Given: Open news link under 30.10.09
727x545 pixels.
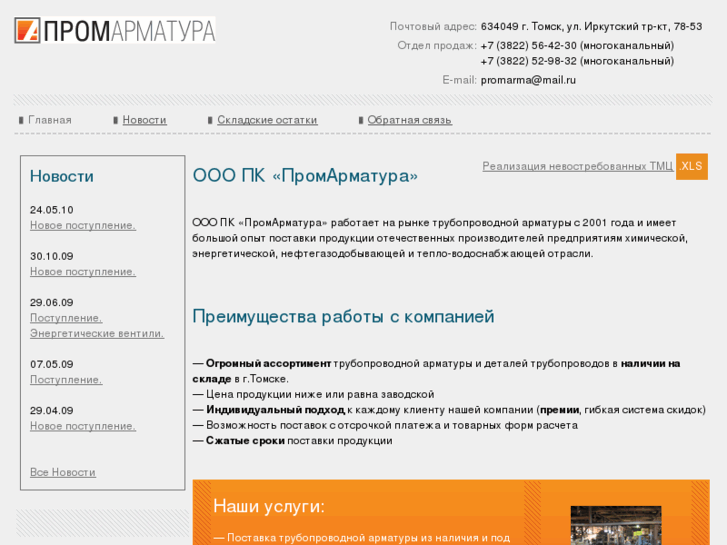Looking at the screenshot, I should (83, 272).
